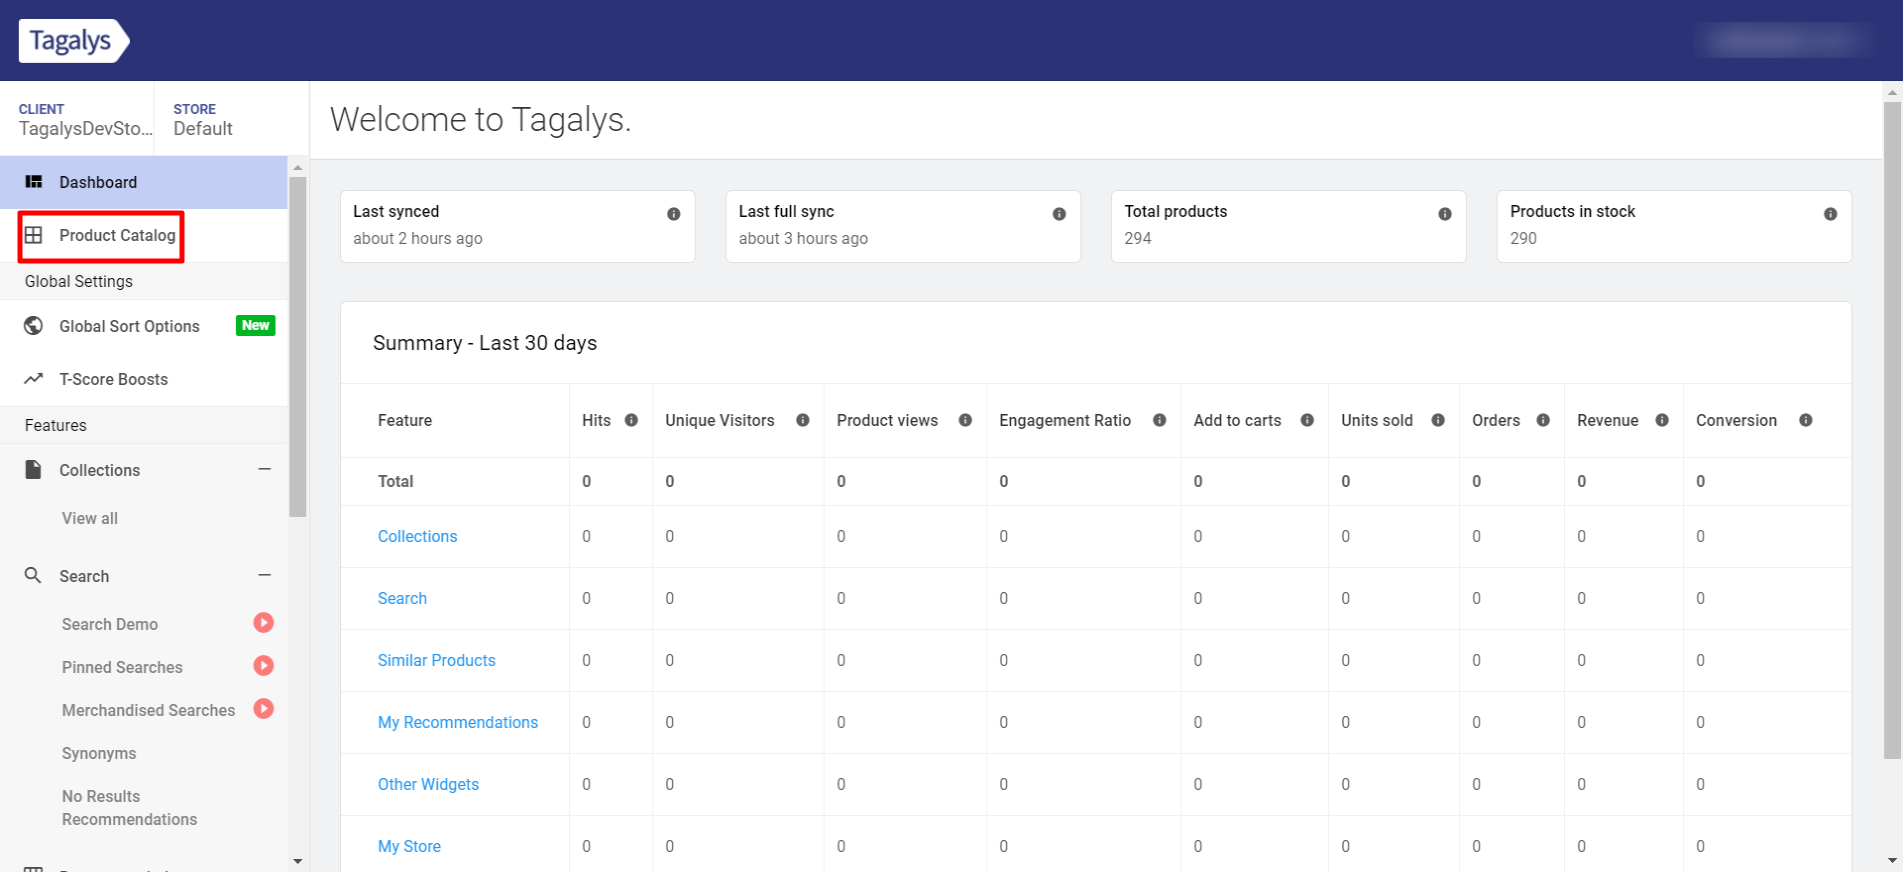This screenshot has height=872, width=1903.
Task: Click the Features section label
Action: [x=56, y=425]
